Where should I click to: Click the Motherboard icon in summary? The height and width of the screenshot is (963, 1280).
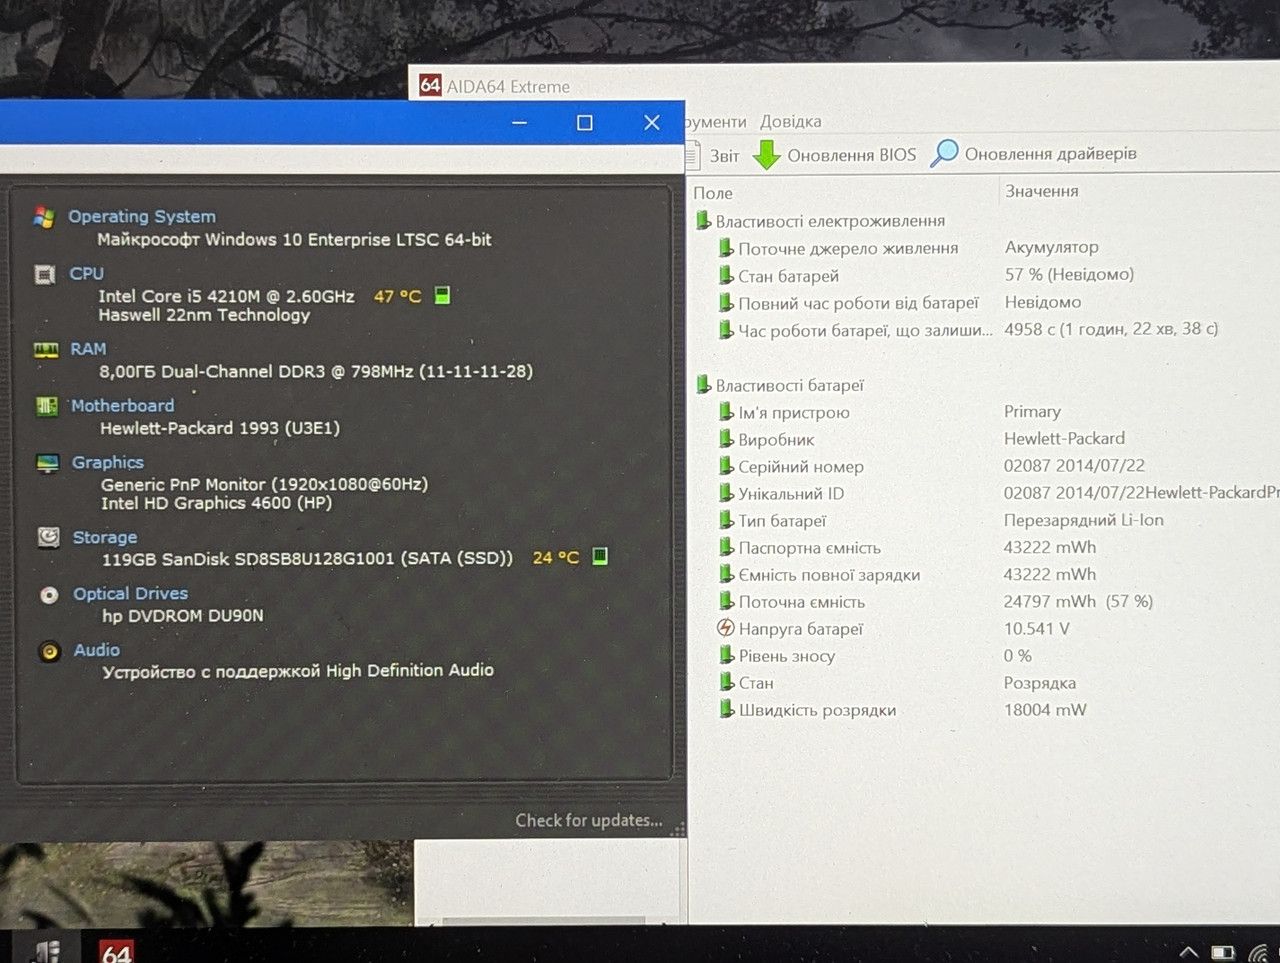47,406
